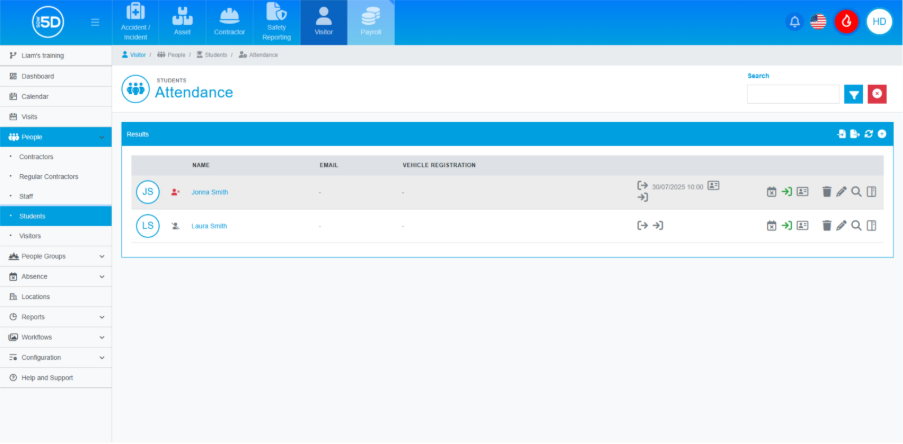Screen dimensions: 903x444
Task: Open Laura Smith's profile link
Action: 209,226
